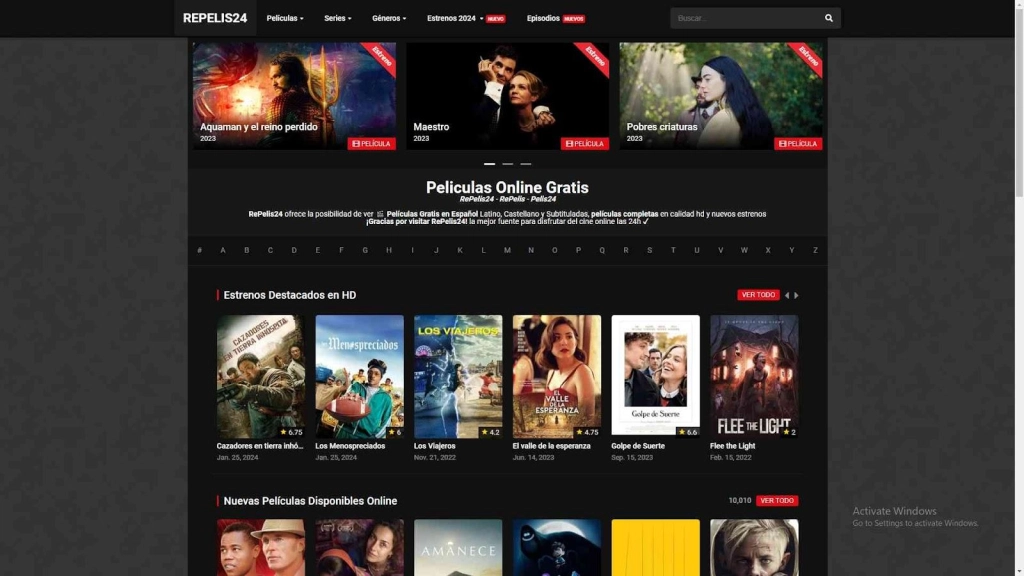This screenshot has width=1024, height=576.
Task: Select the first carousel slide indicator
Action: point(489,164)
